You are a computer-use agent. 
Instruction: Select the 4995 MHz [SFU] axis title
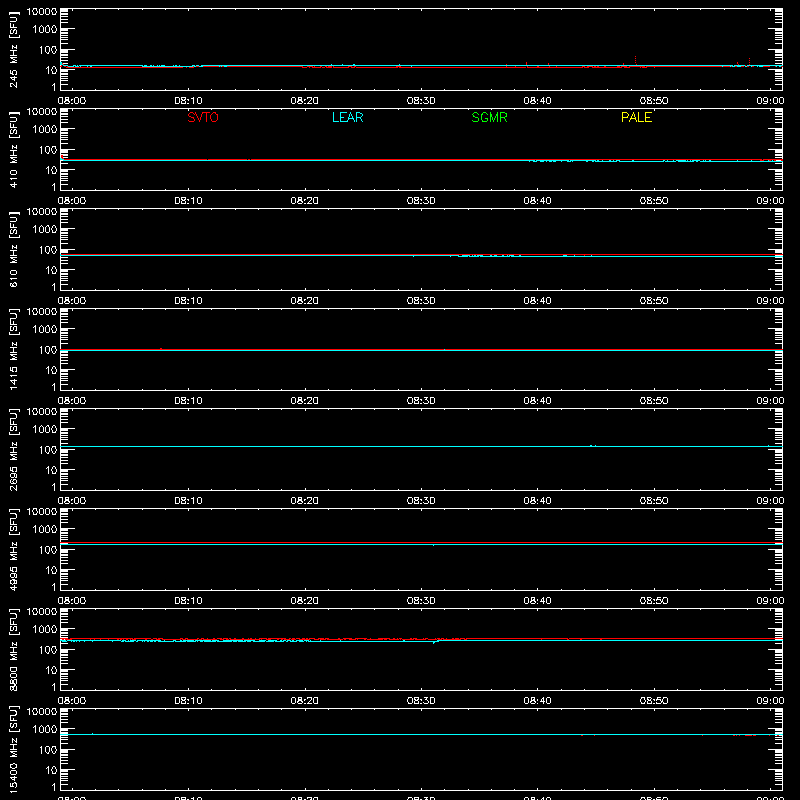coord(13,549)
